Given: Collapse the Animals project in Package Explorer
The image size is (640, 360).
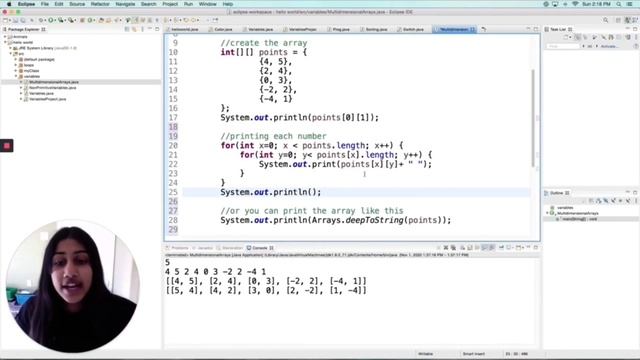Looking at the screenshot, I should 5,37.
